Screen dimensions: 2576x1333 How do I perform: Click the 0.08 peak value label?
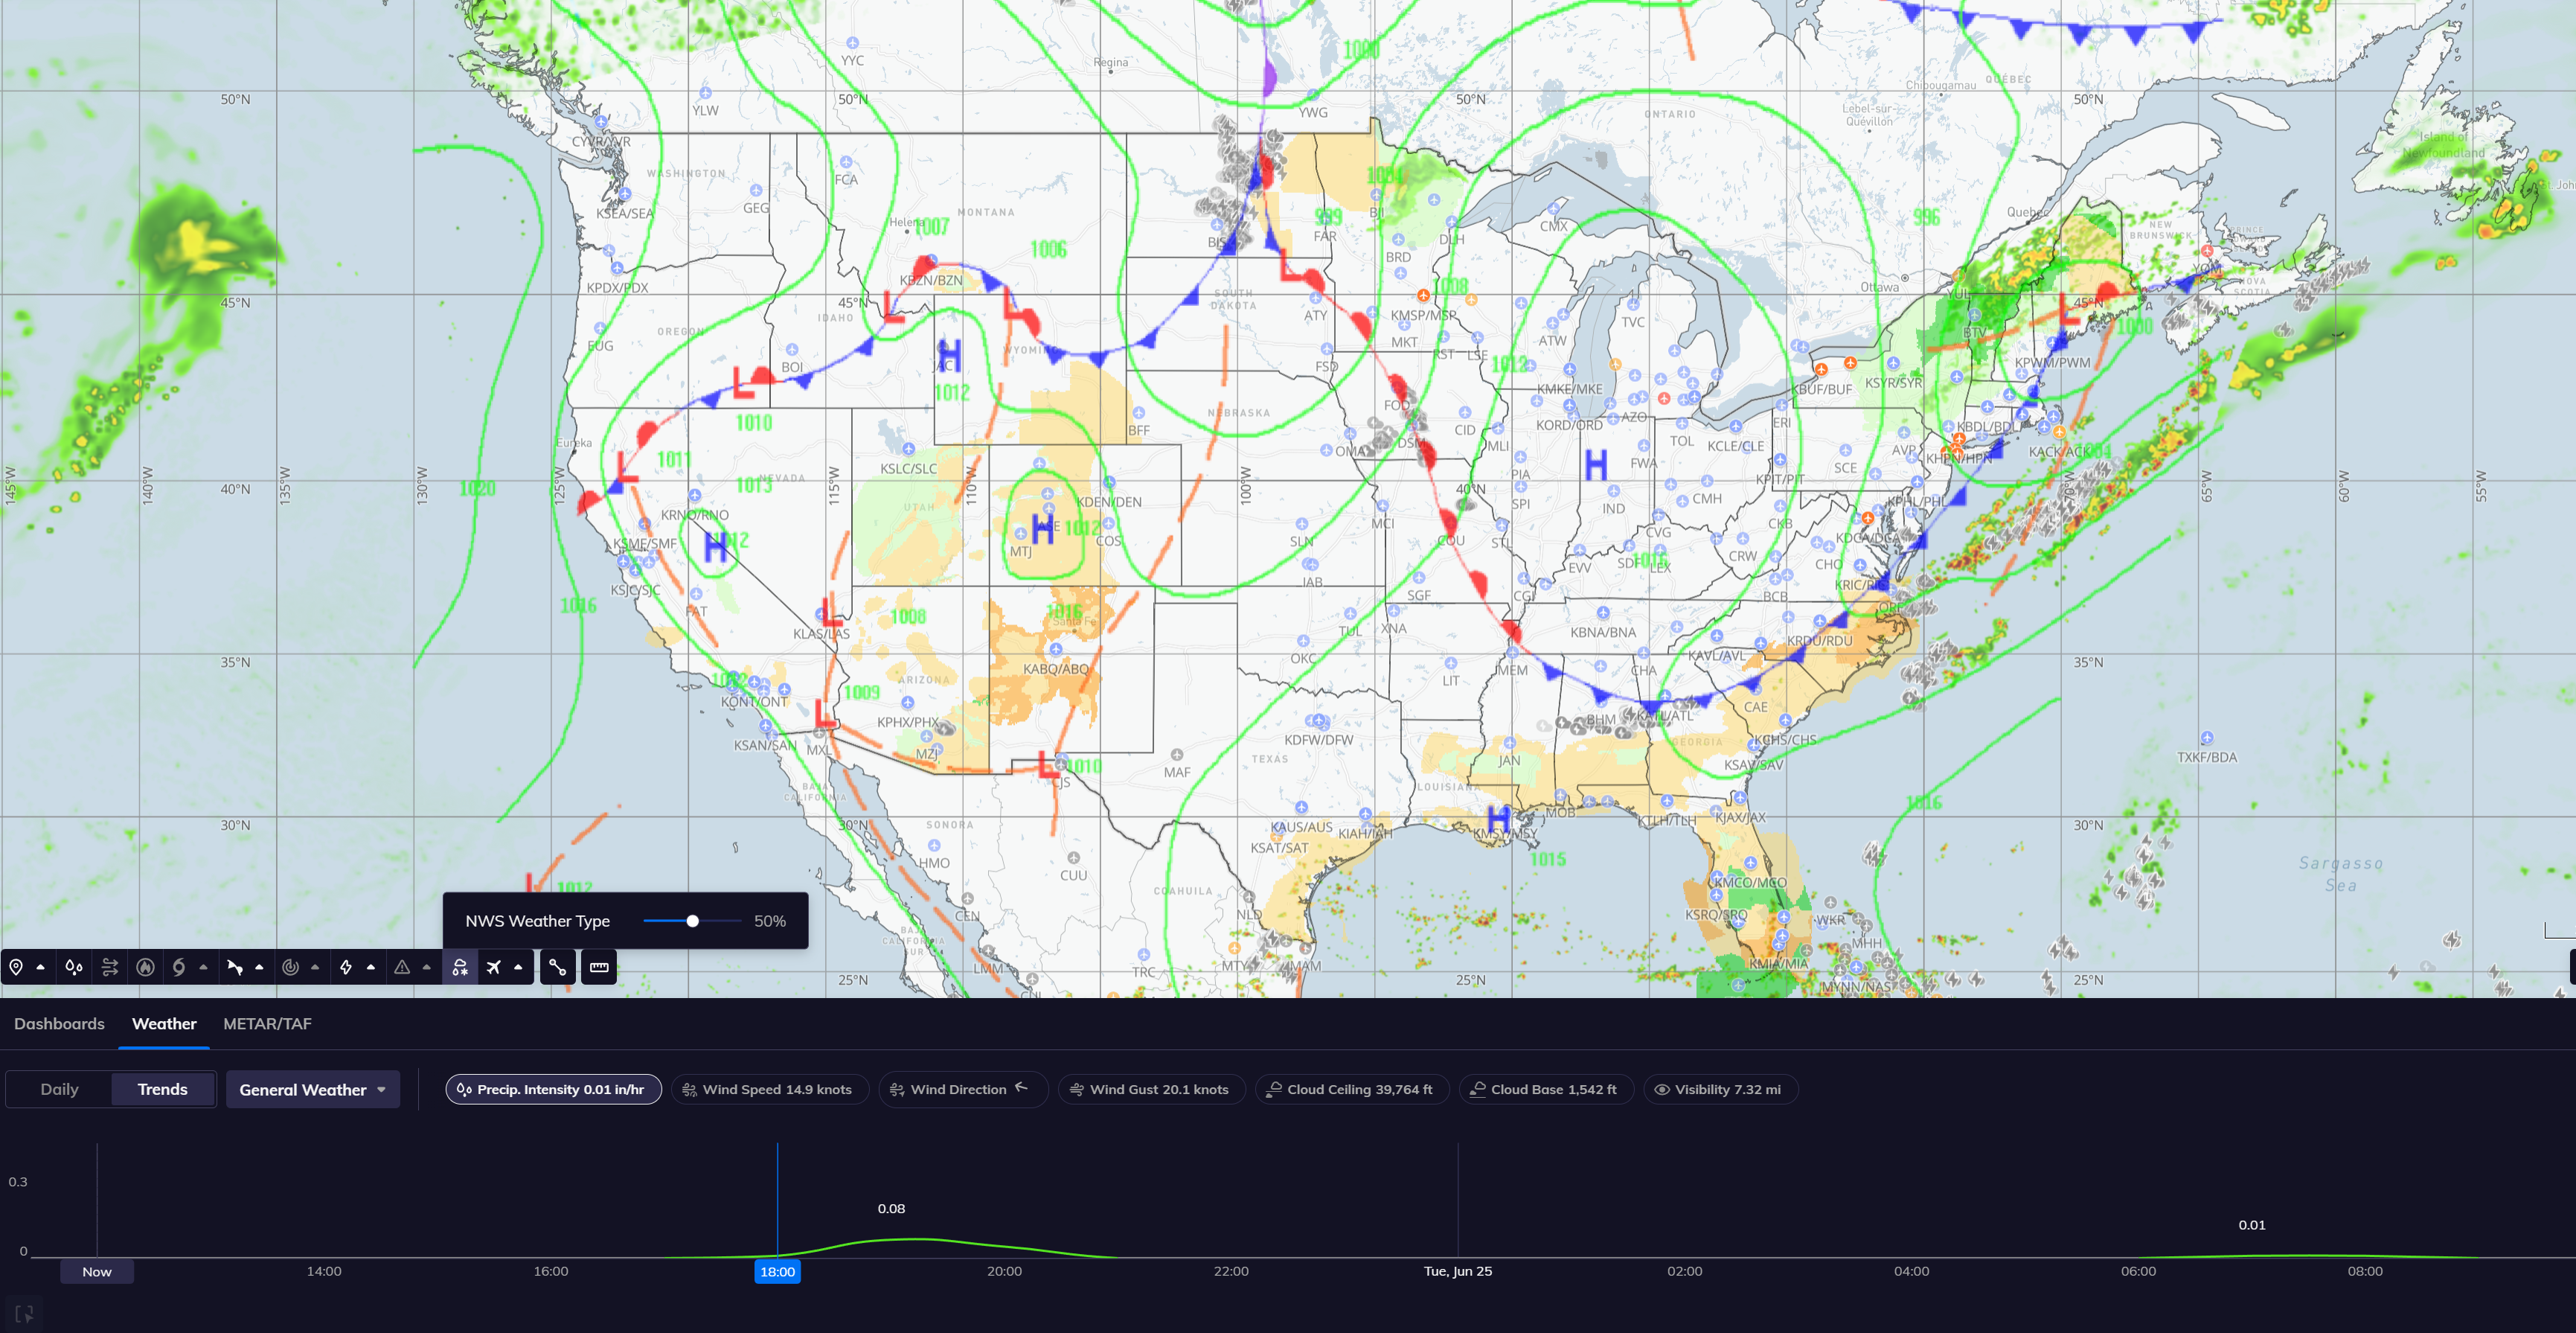(891, 1208)
